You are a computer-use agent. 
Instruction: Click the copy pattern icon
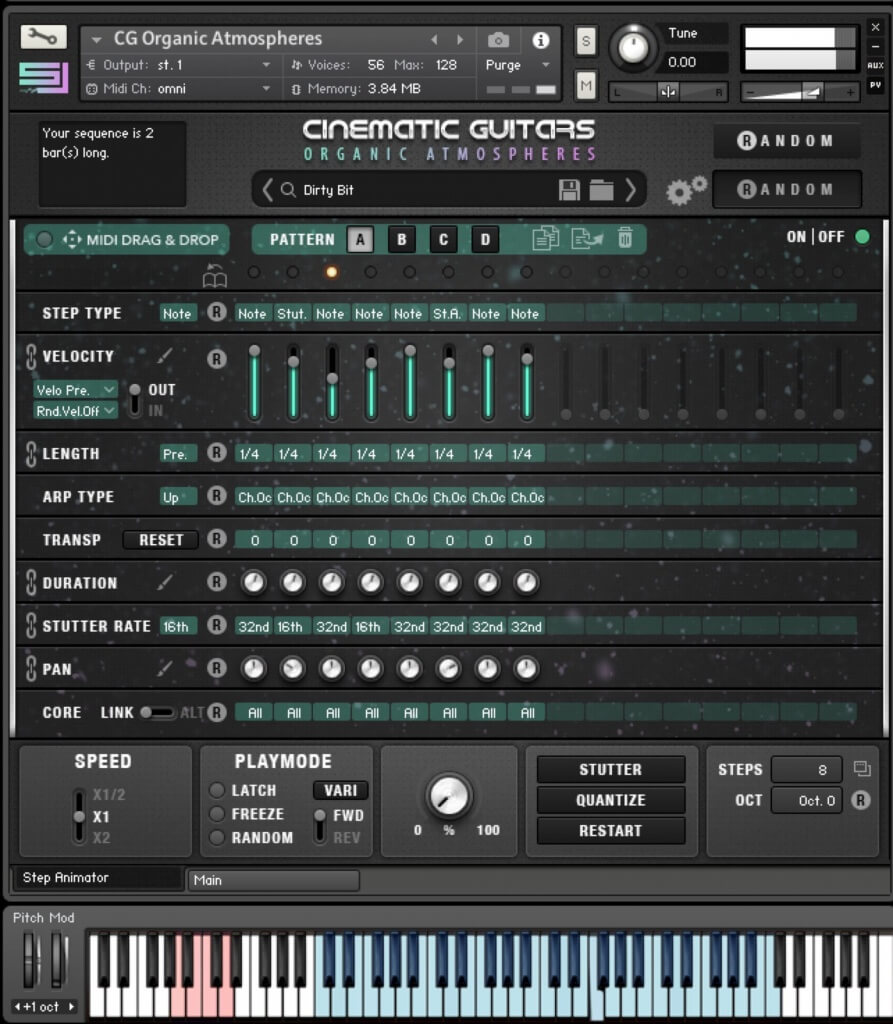(x=545, y=238)
